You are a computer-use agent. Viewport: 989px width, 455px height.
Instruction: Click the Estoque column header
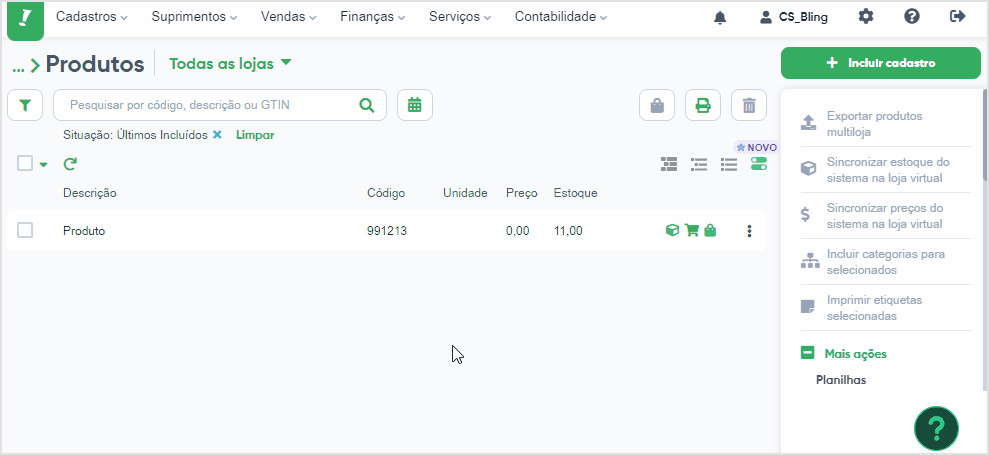575,193
